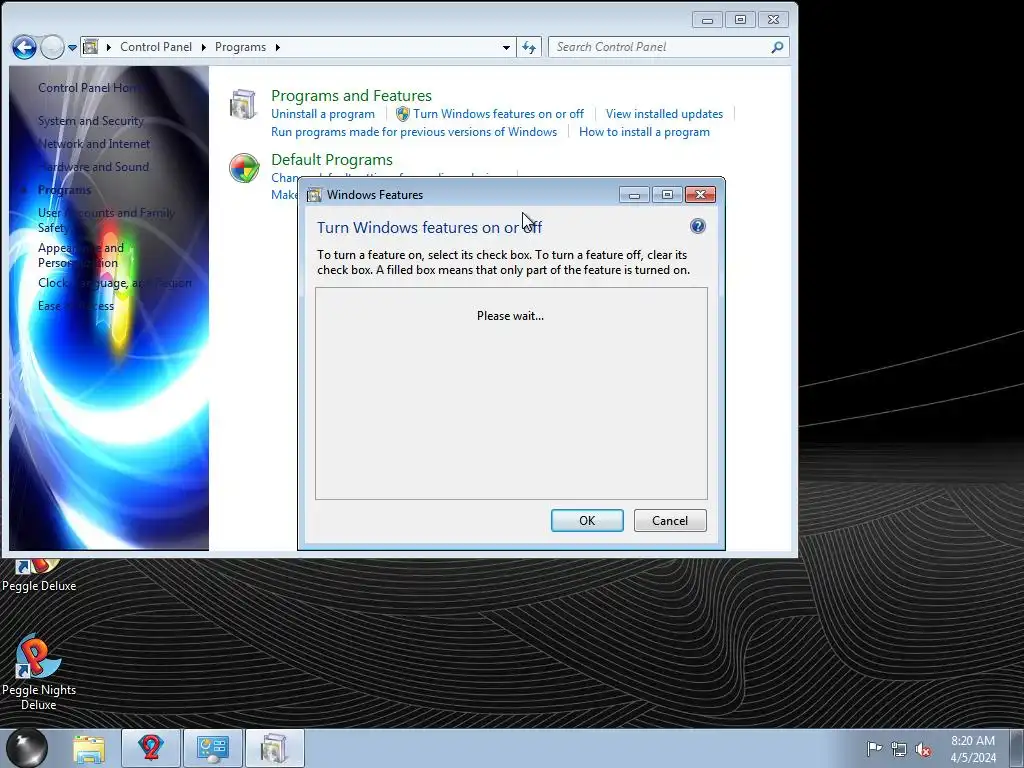Click the Windows Features title bar icon
Screen dimensions: 1024x768
[314, 195]
